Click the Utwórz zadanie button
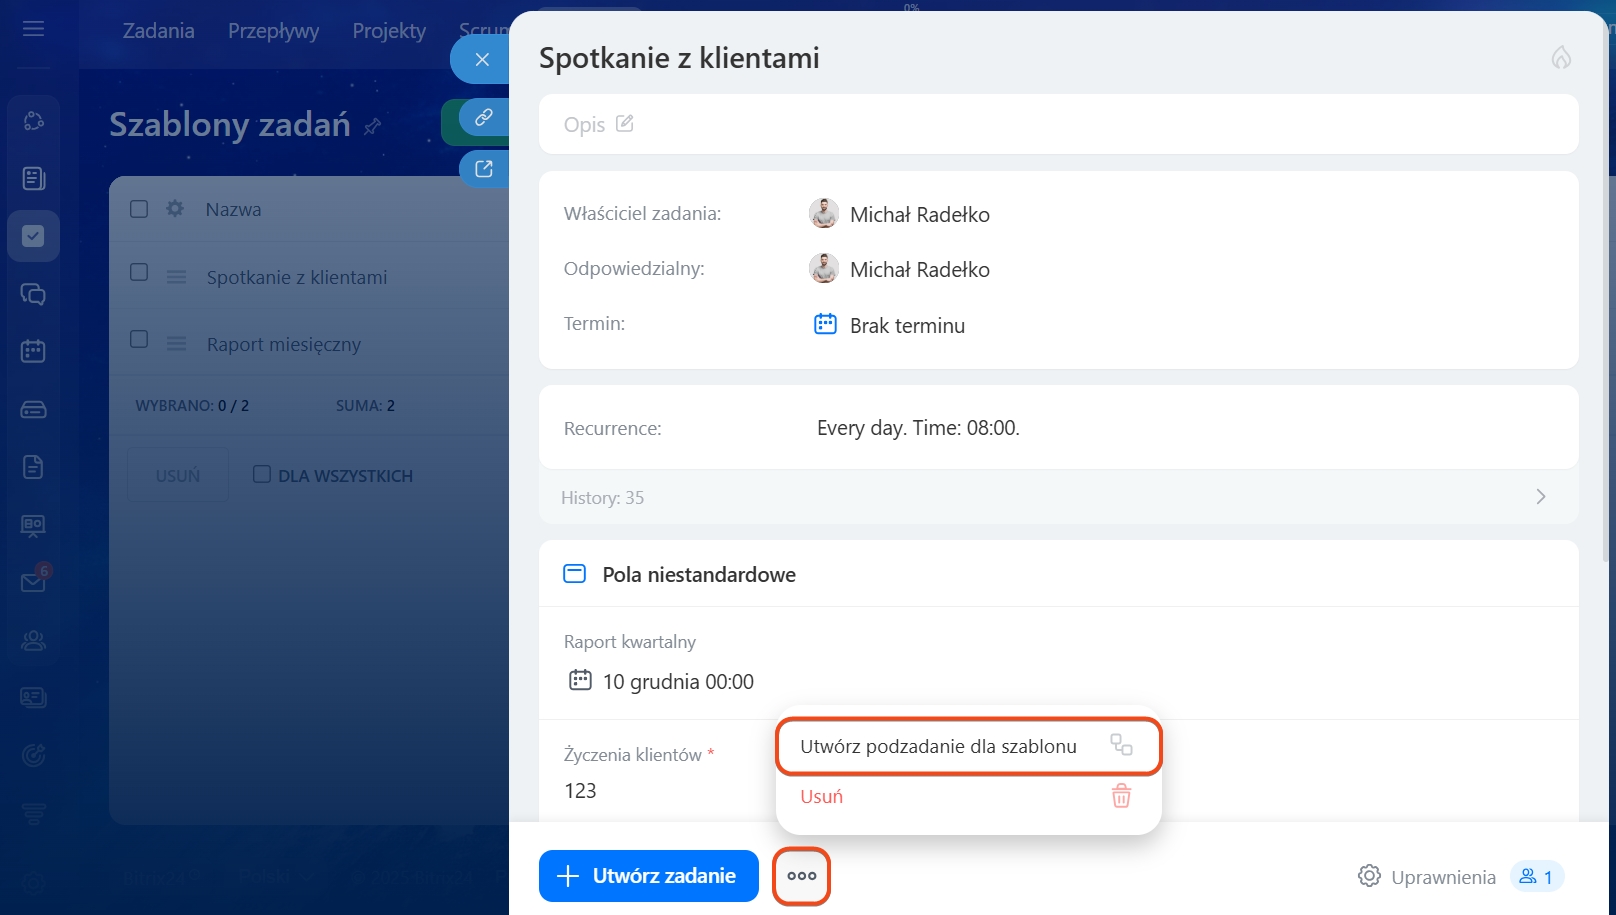The image size is (1616, 915). 648,876
